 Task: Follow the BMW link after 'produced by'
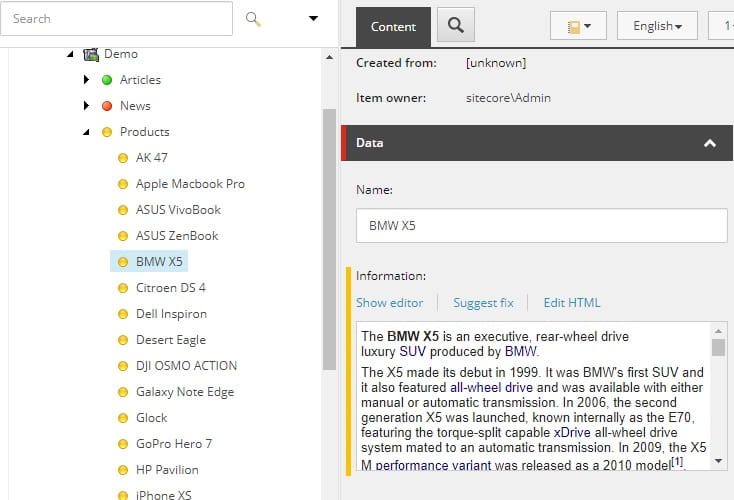[521, 352]
